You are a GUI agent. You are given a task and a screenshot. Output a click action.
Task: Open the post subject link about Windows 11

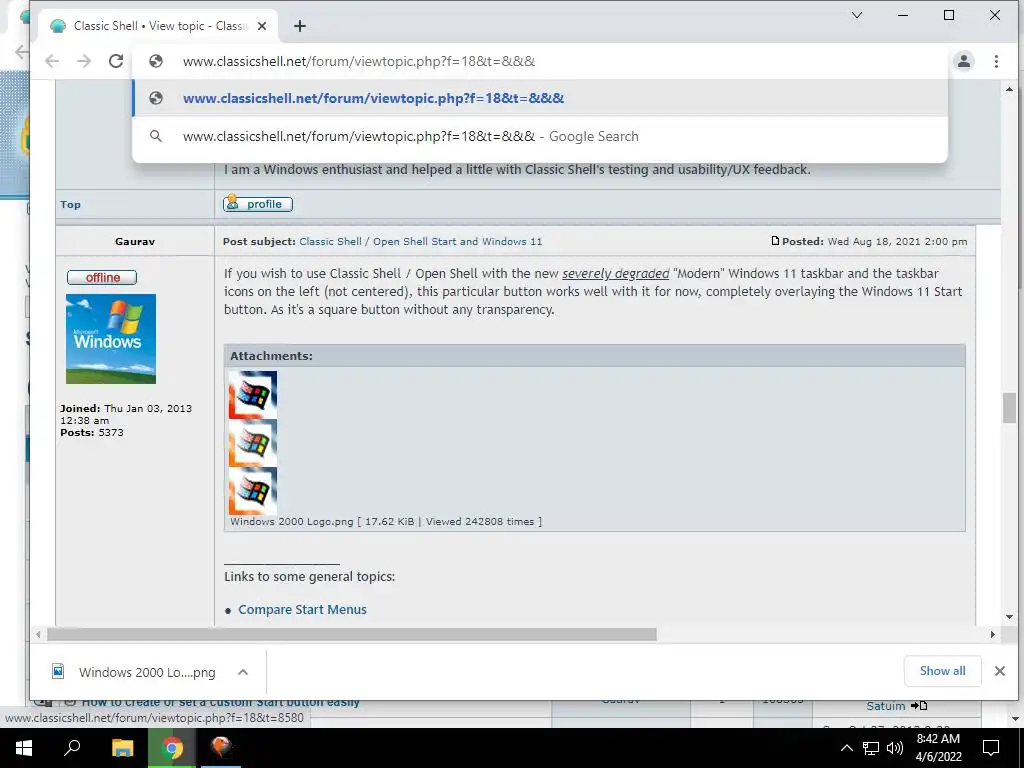(421, 241)
